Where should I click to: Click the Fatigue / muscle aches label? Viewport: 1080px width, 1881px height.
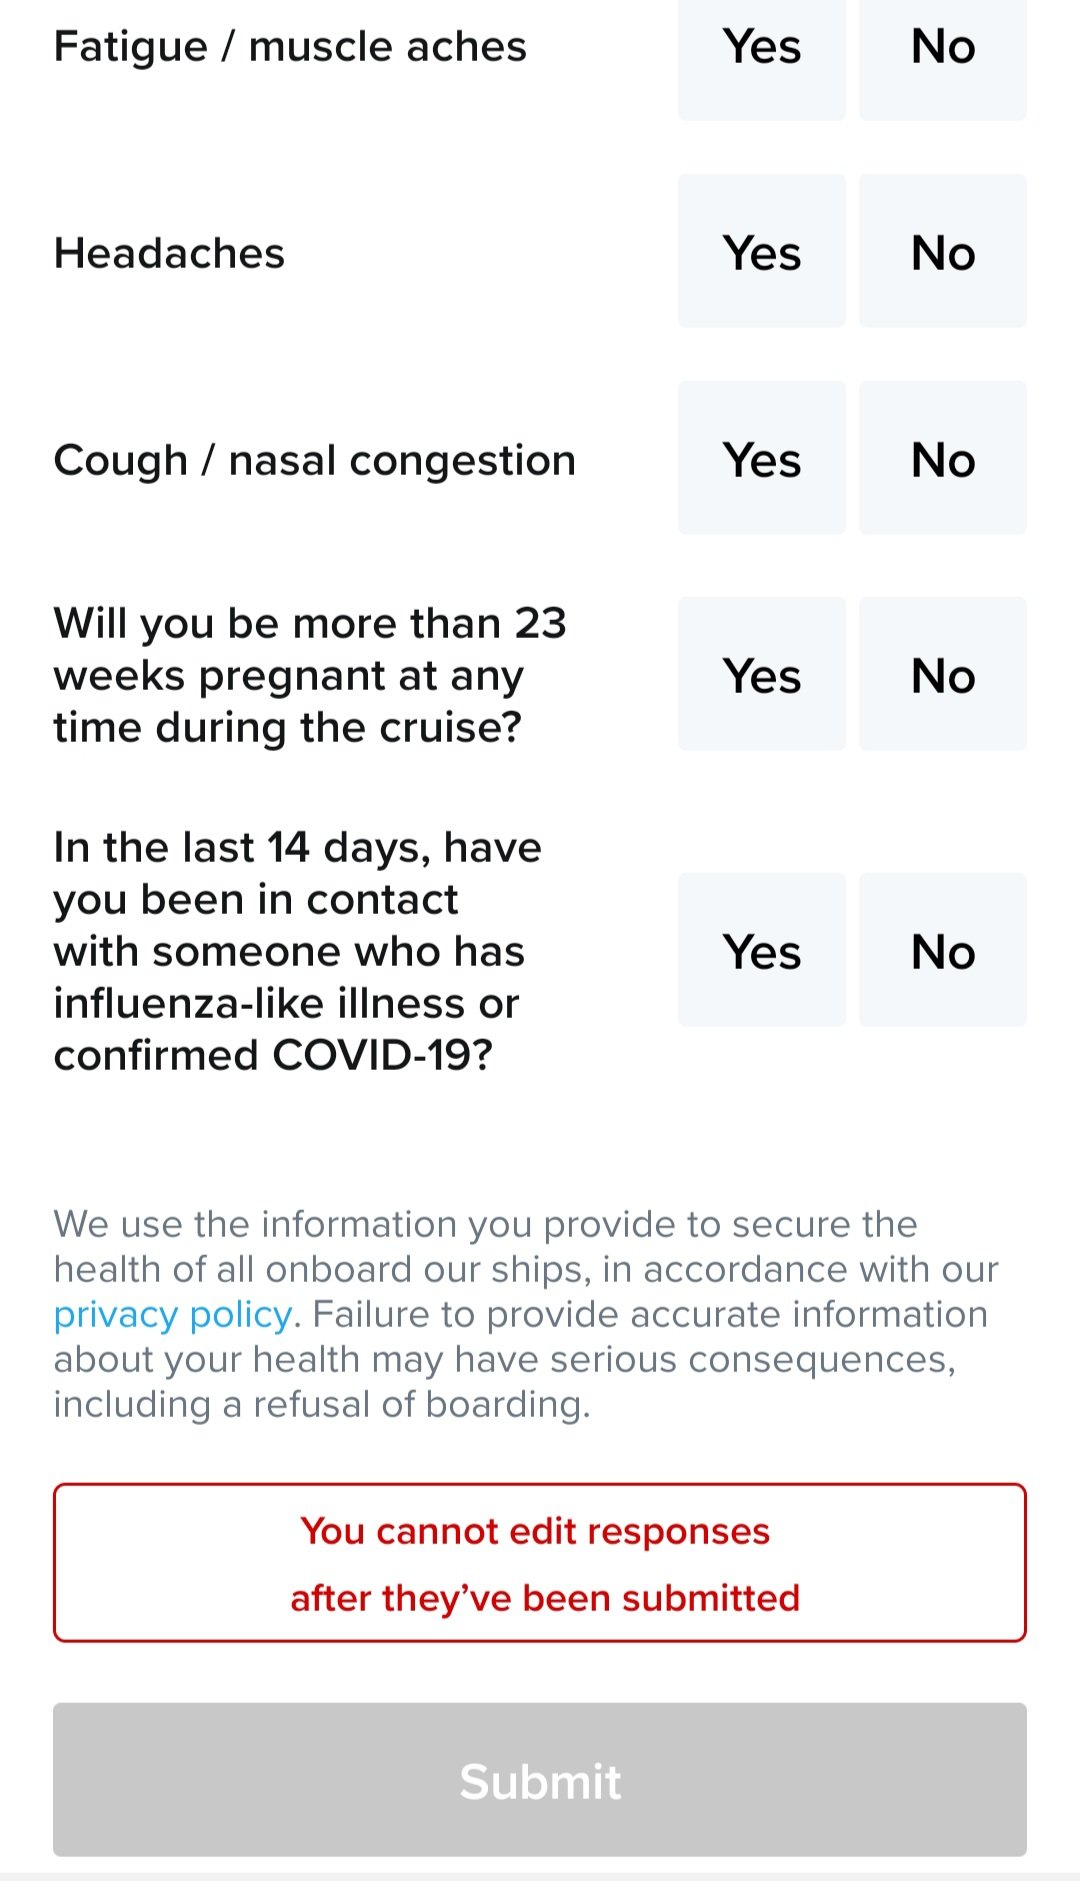pyautogui.click(x=290, y=47)
